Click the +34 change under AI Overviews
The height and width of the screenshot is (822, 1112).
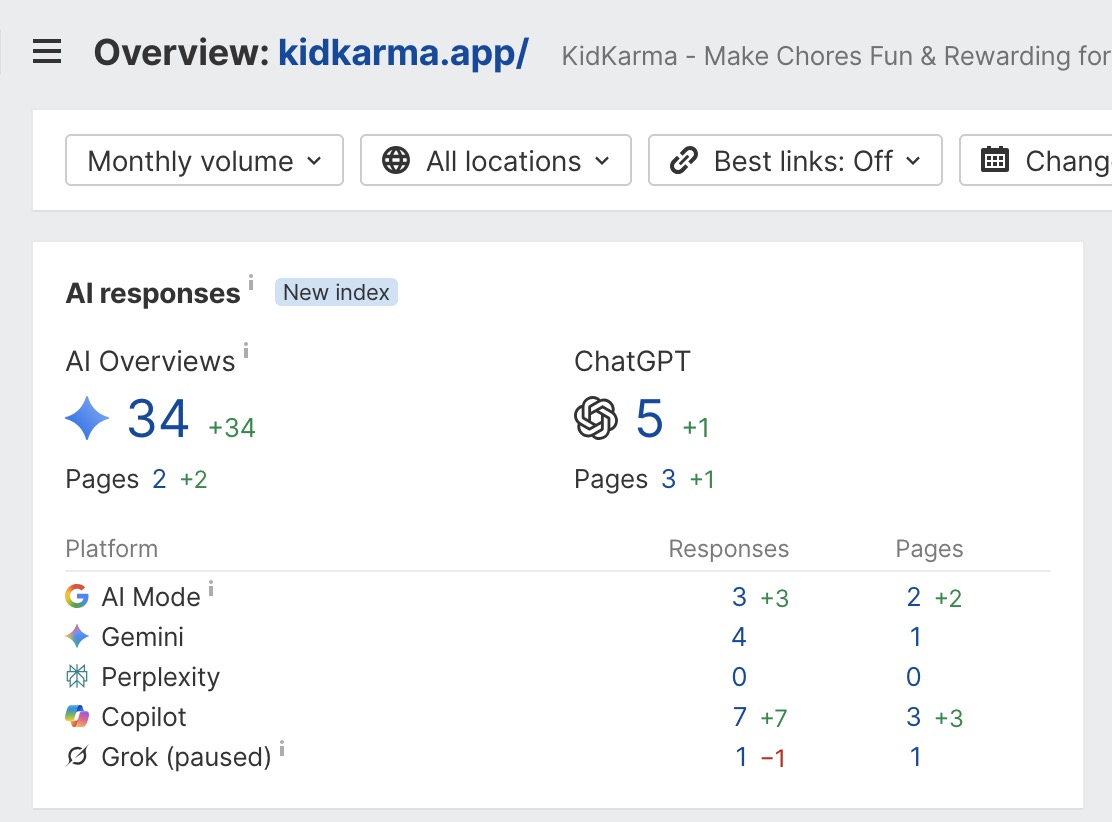[231, 428]
